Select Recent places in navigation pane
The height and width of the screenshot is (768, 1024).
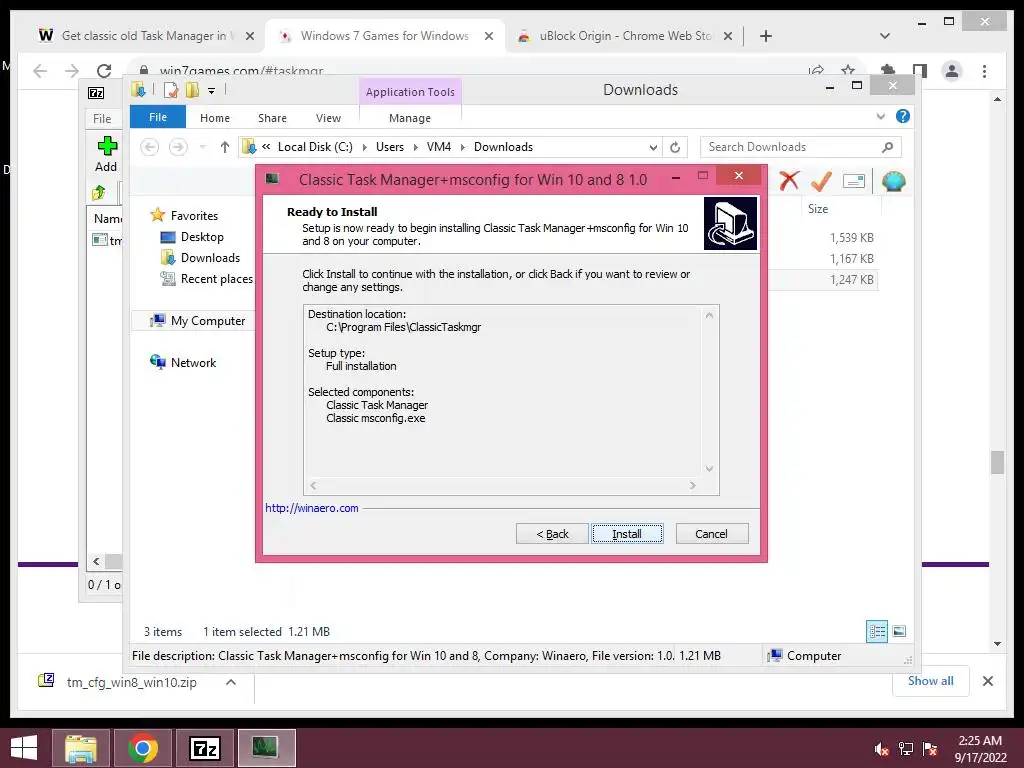click(x=206, y=279)
